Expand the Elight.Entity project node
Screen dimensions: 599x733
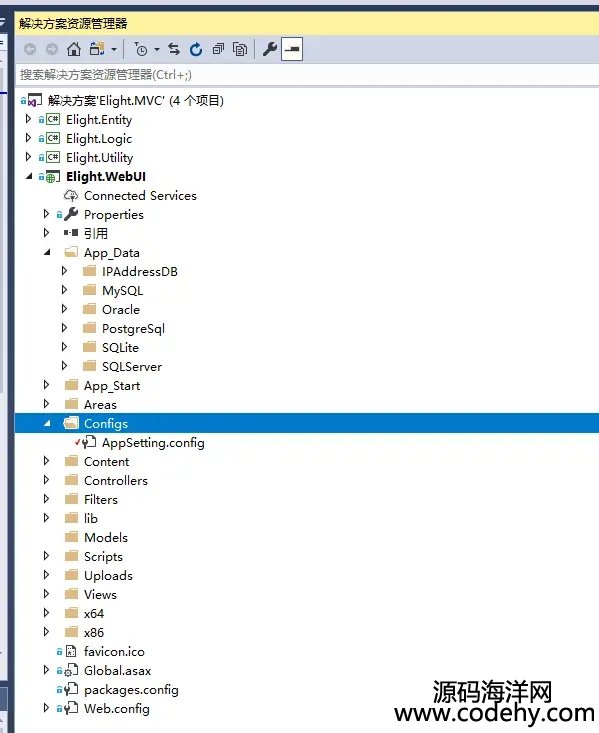(x=28, y=119)
